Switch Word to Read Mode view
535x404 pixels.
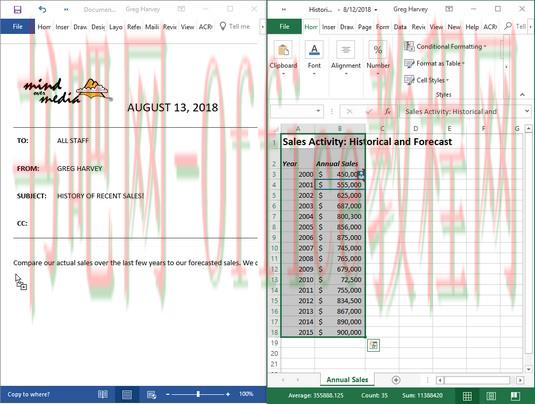tap(103, 394)
